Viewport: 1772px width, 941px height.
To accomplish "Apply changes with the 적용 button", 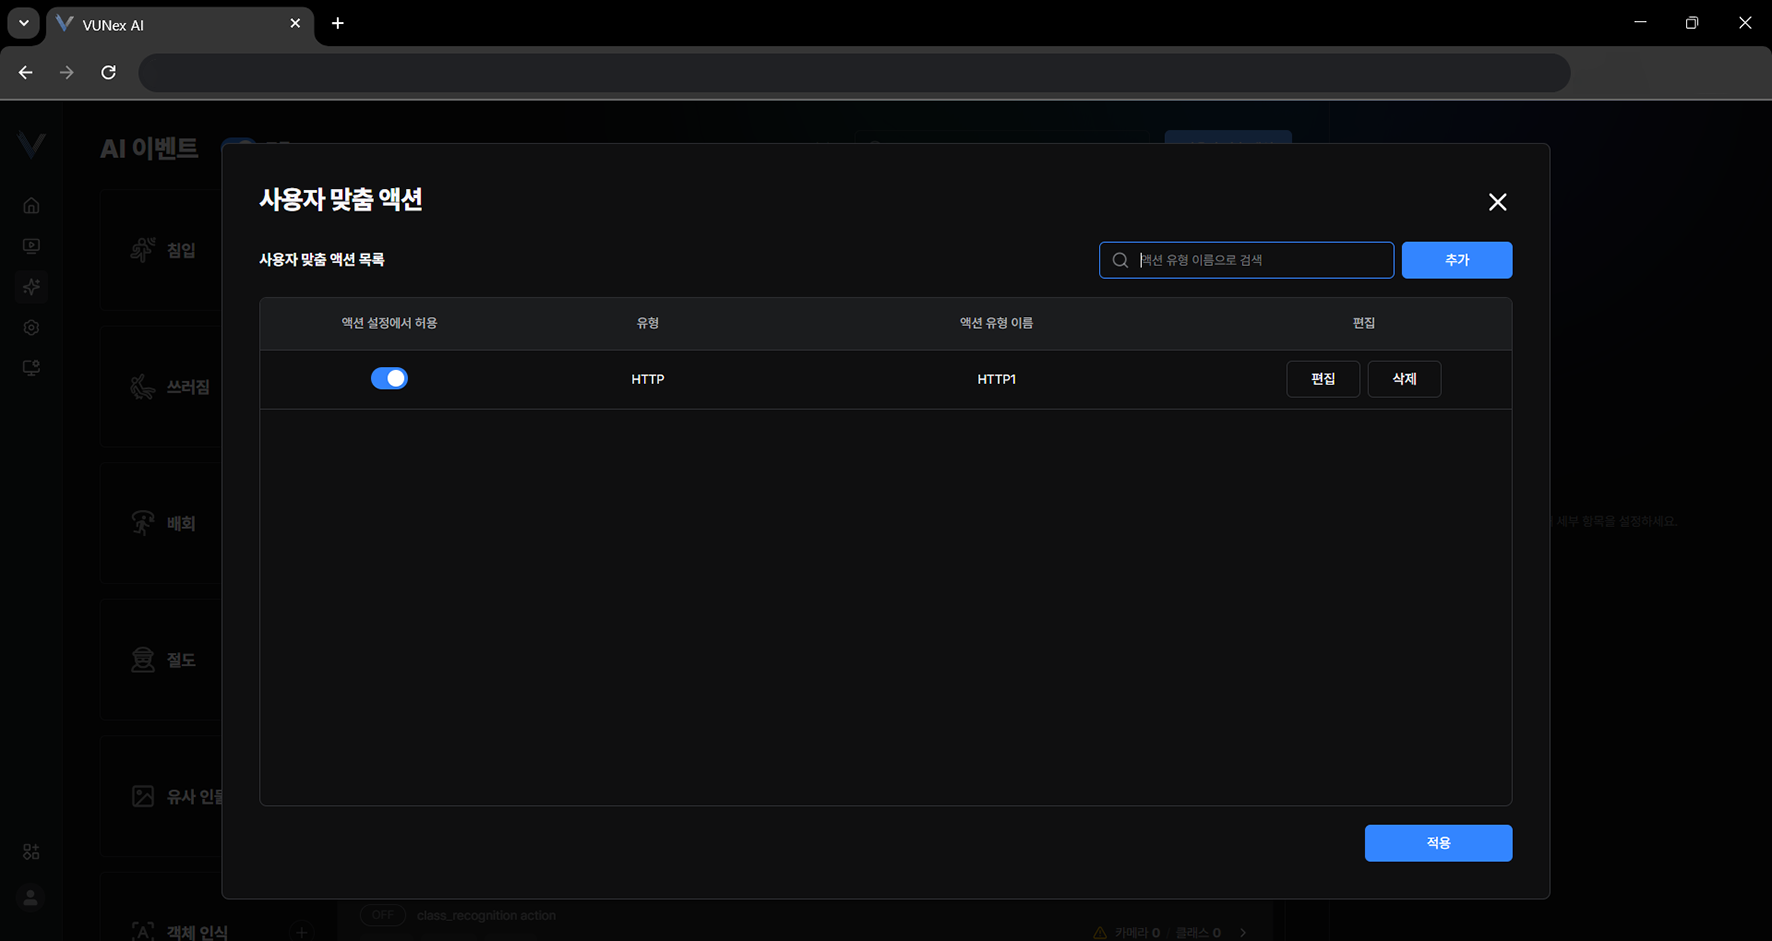I will [x=1437, y=843].
